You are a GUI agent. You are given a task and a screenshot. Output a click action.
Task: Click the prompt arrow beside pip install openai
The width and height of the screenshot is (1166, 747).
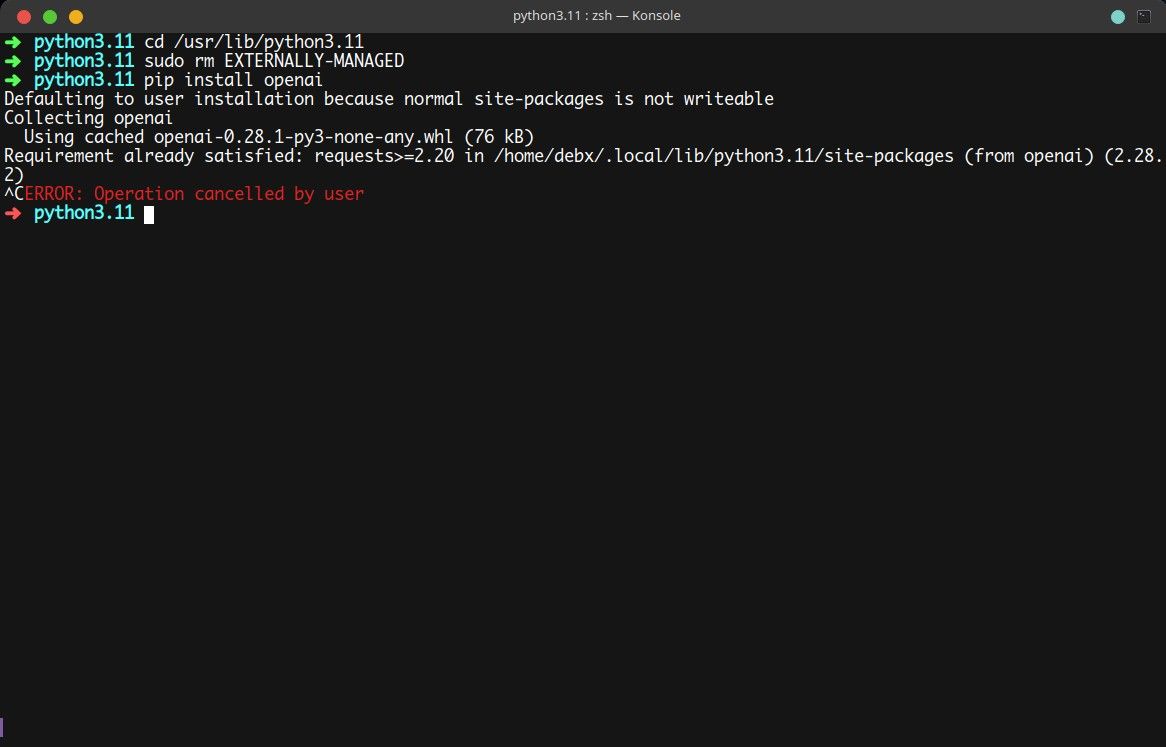pos(11,79)
